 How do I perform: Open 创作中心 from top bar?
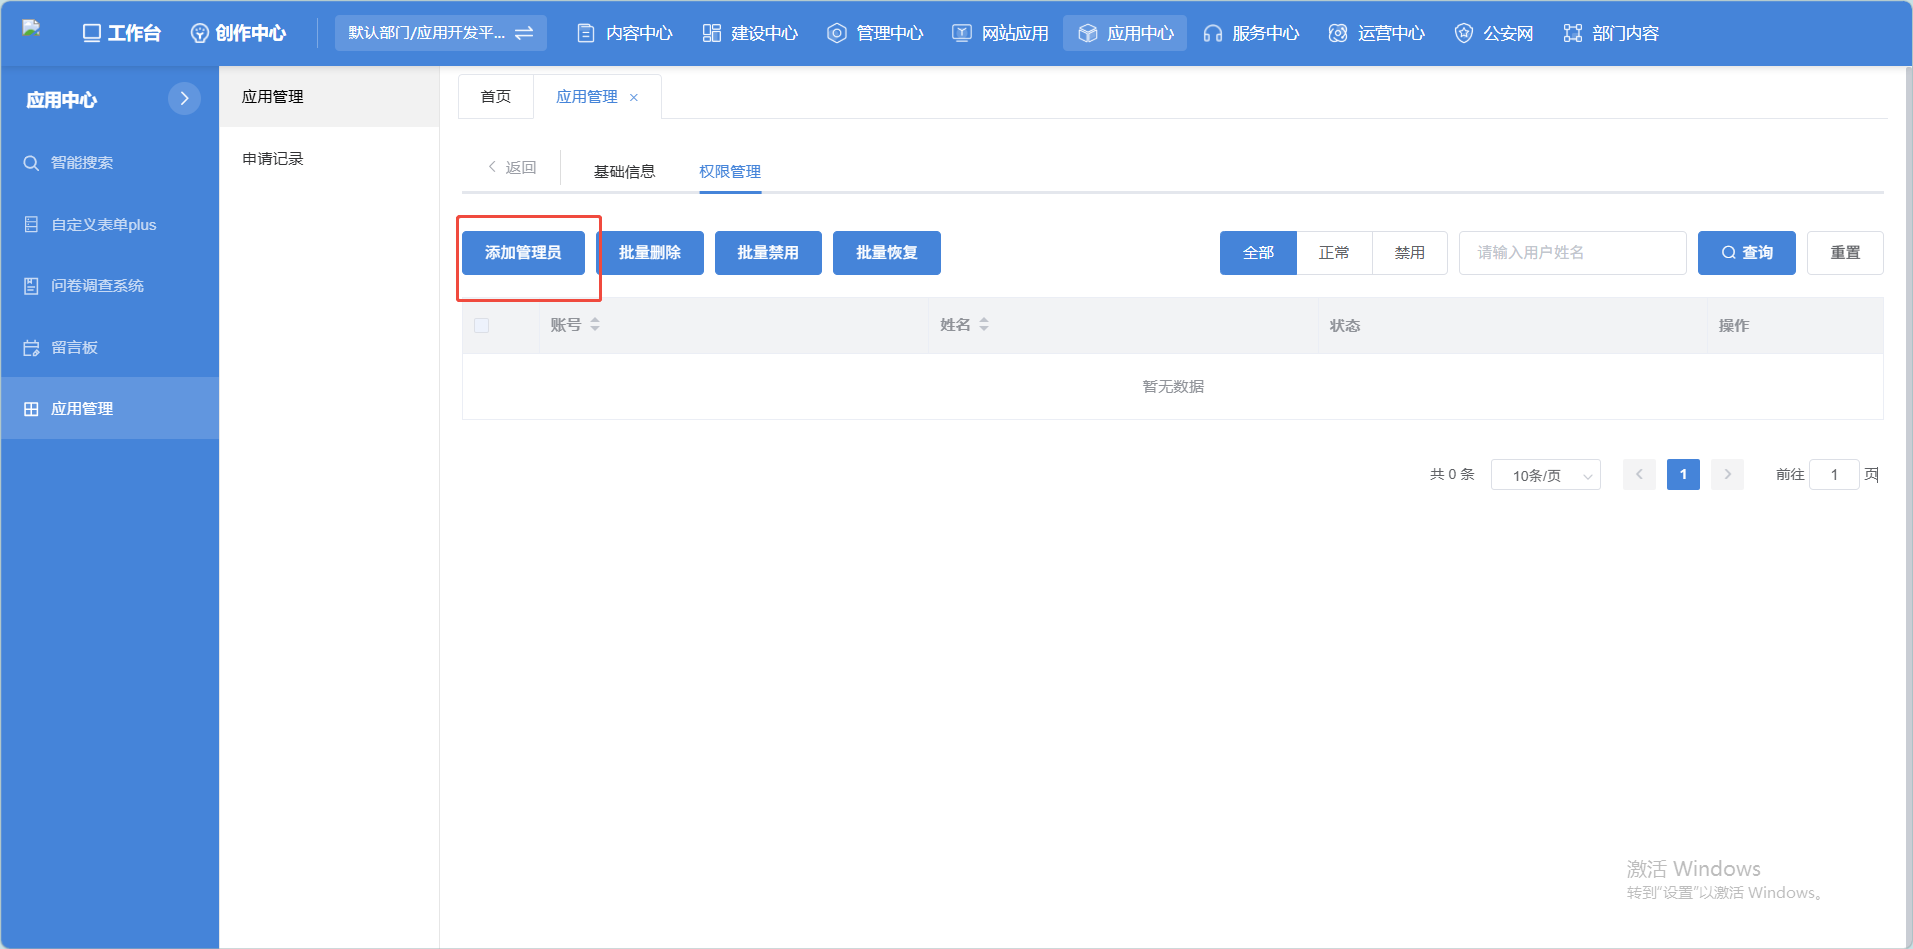pyautogui.click(x=238, y=33)
